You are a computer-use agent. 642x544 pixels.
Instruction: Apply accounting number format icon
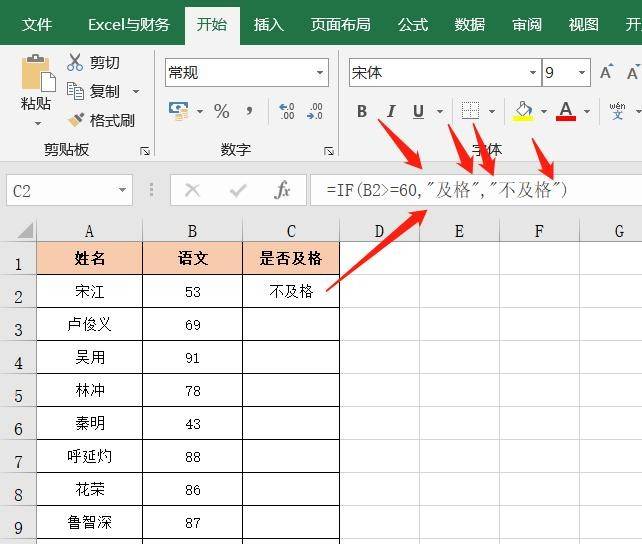[x=179, y=111]
